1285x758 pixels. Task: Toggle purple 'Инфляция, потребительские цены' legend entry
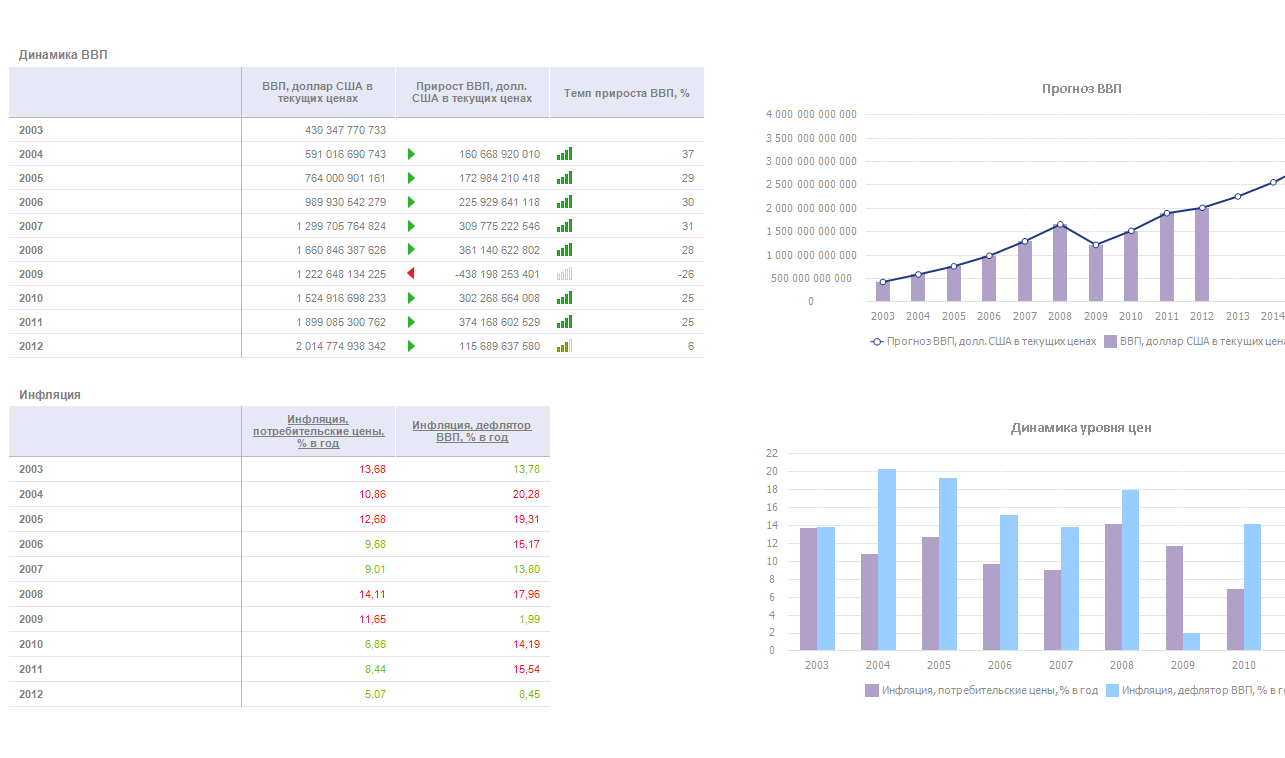[x=872, y=690]
